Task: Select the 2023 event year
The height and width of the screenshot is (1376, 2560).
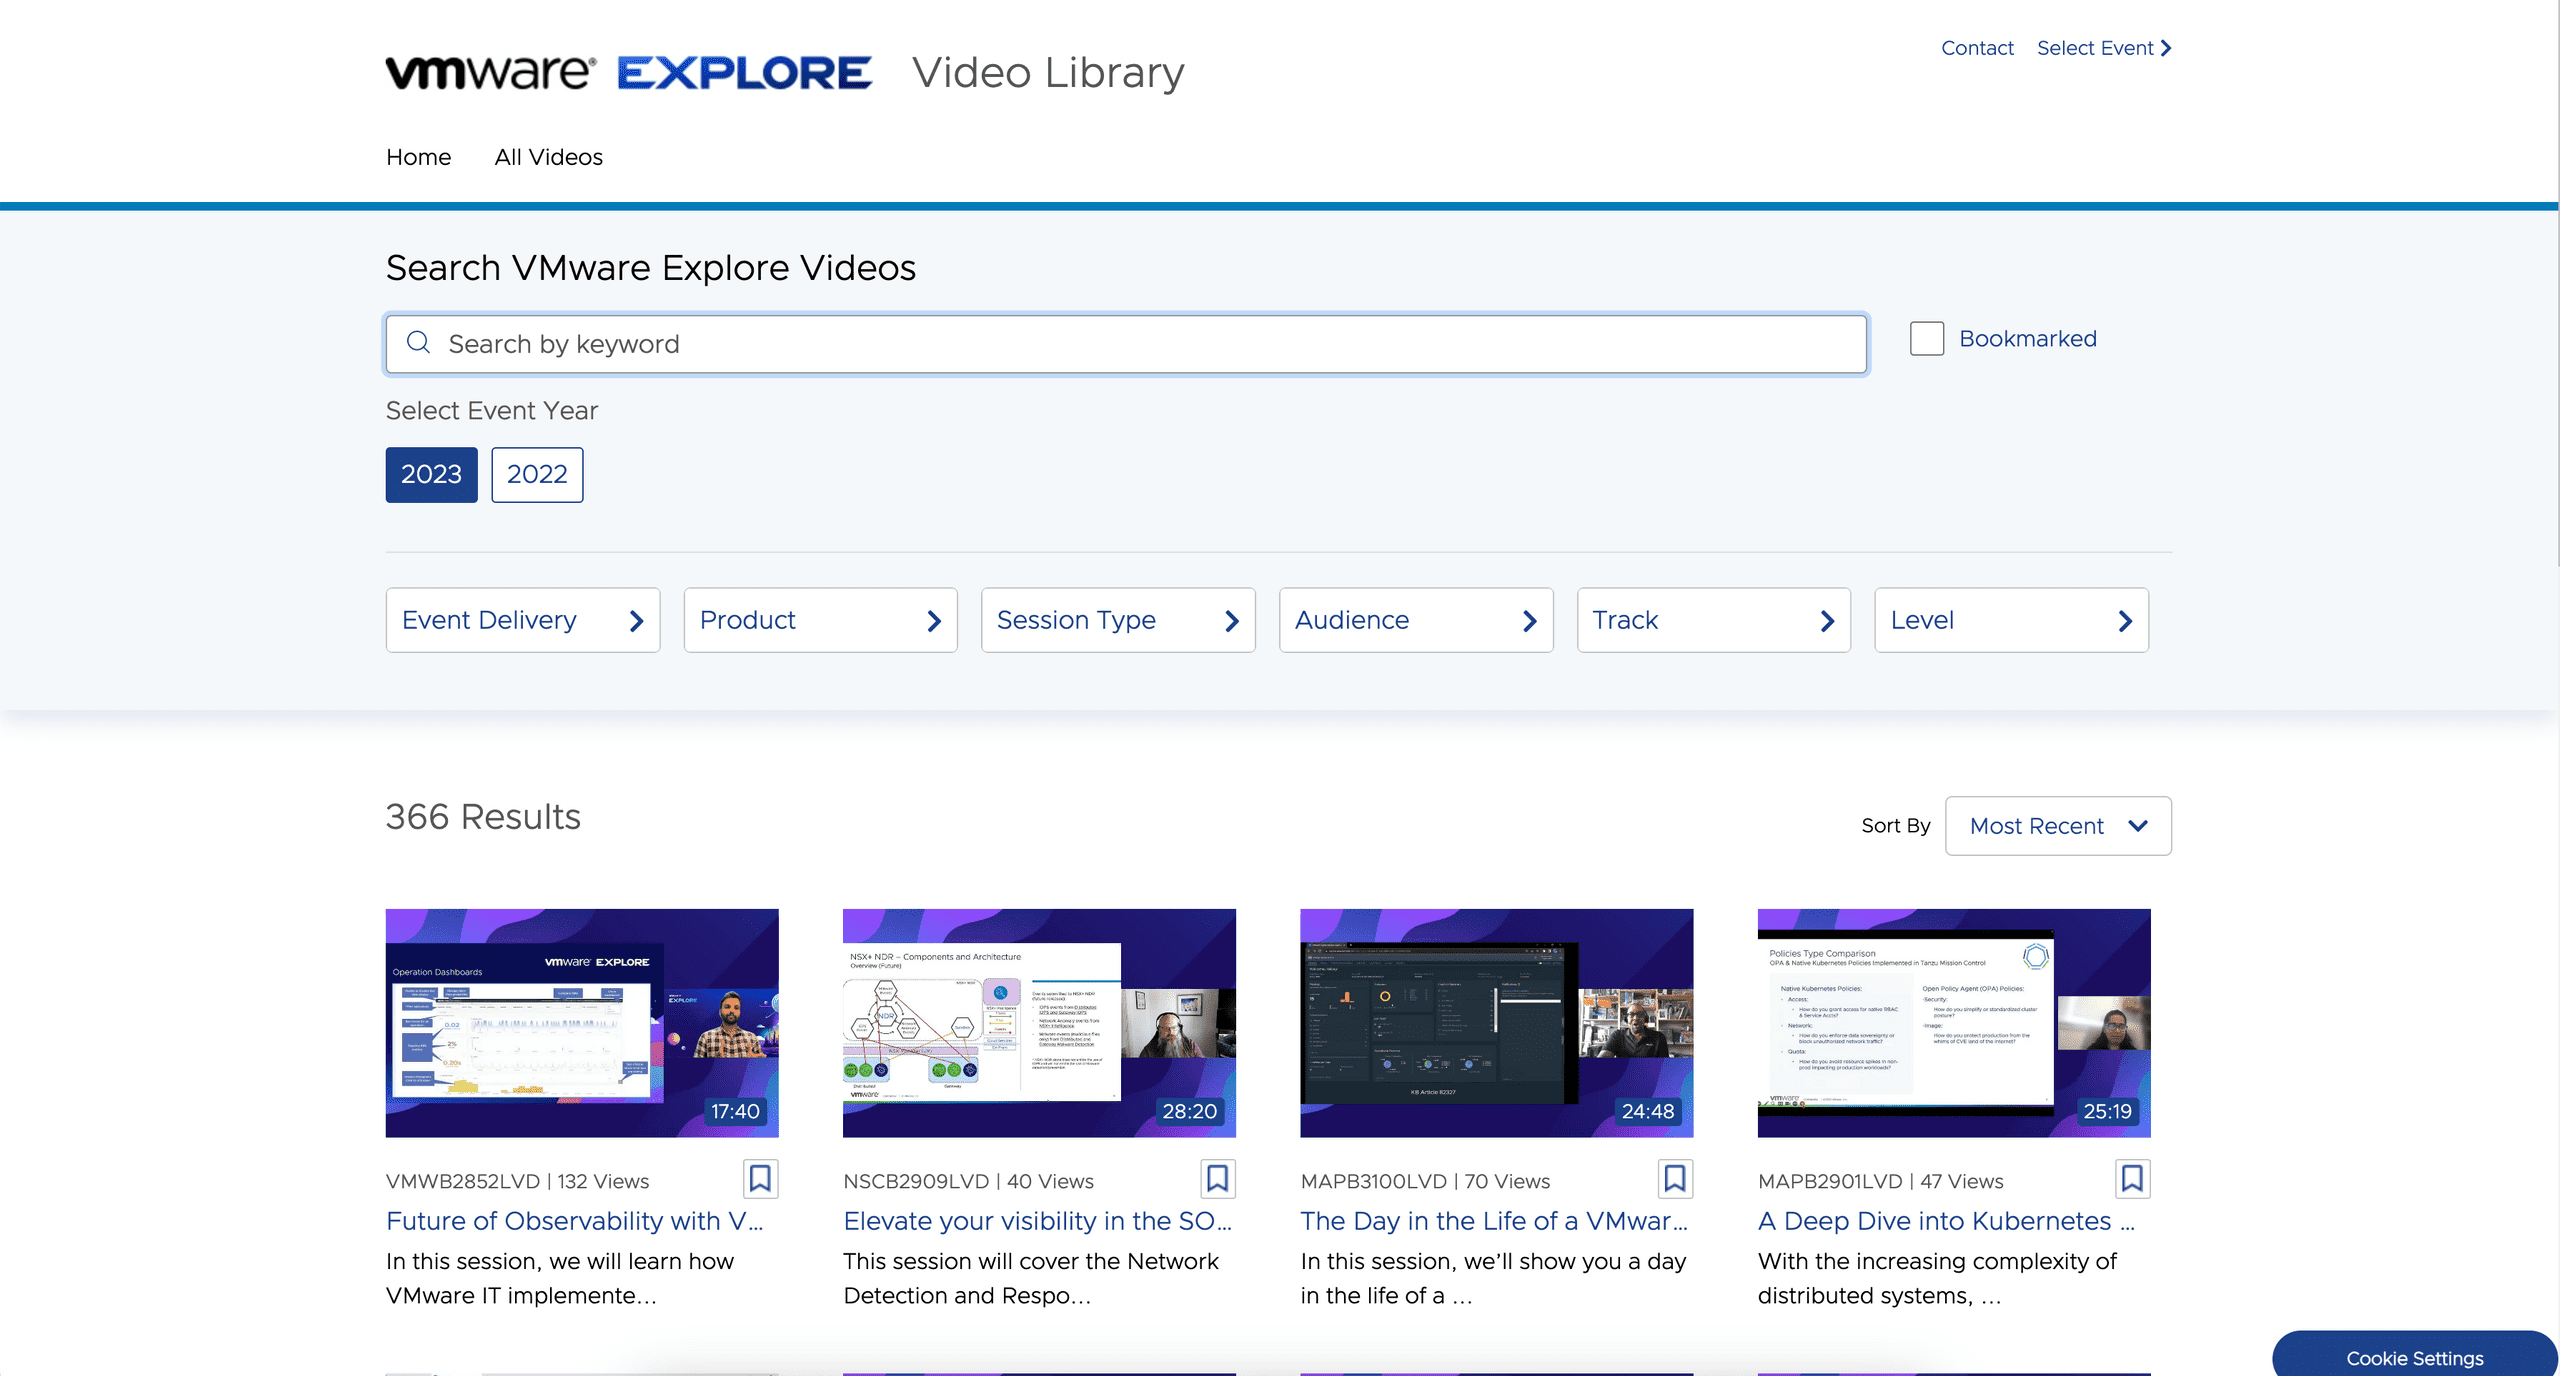Action: [431, 474]
